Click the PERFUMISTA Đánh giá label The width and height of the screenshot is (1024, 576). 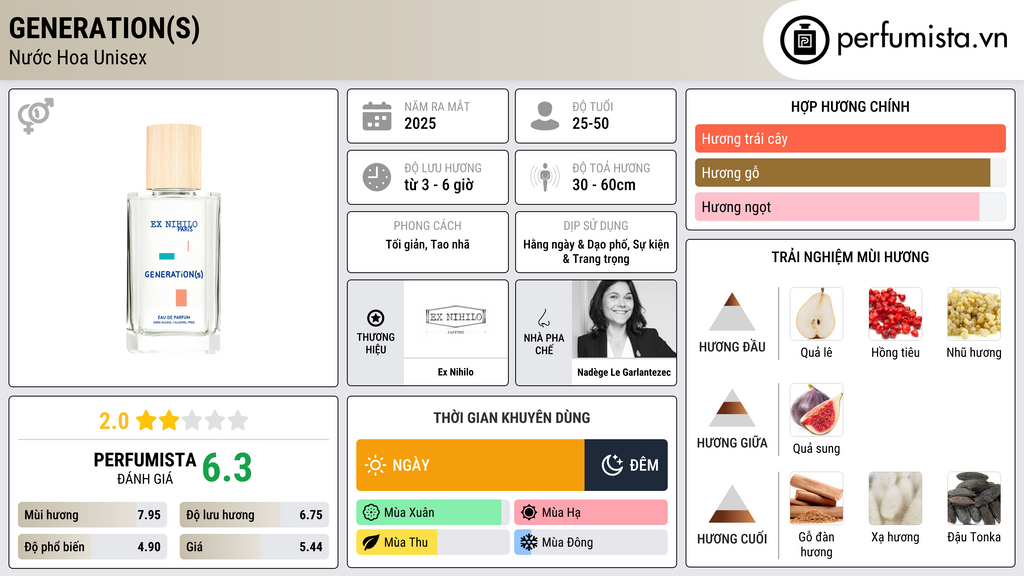pyautogui.click(x=145, y=468)
